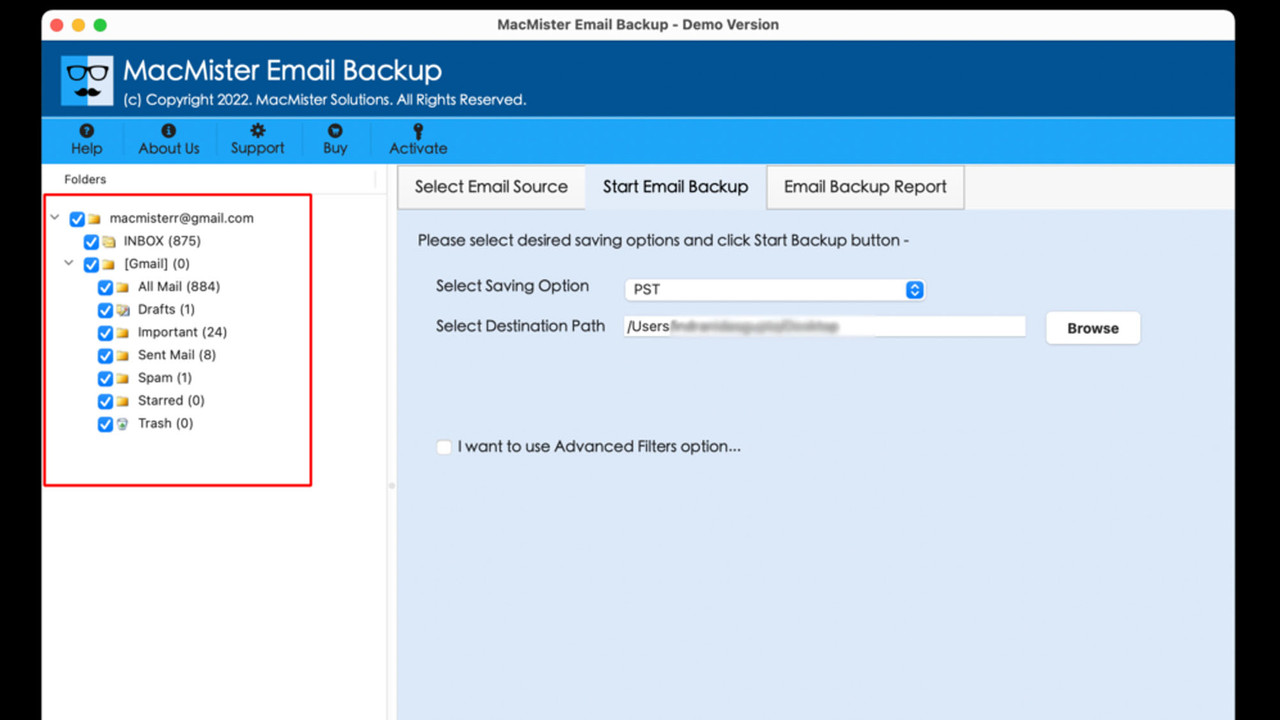This screenshot has height=720, width=1280.
Task: Click the Trash bin icon
Action: point(122,424)
